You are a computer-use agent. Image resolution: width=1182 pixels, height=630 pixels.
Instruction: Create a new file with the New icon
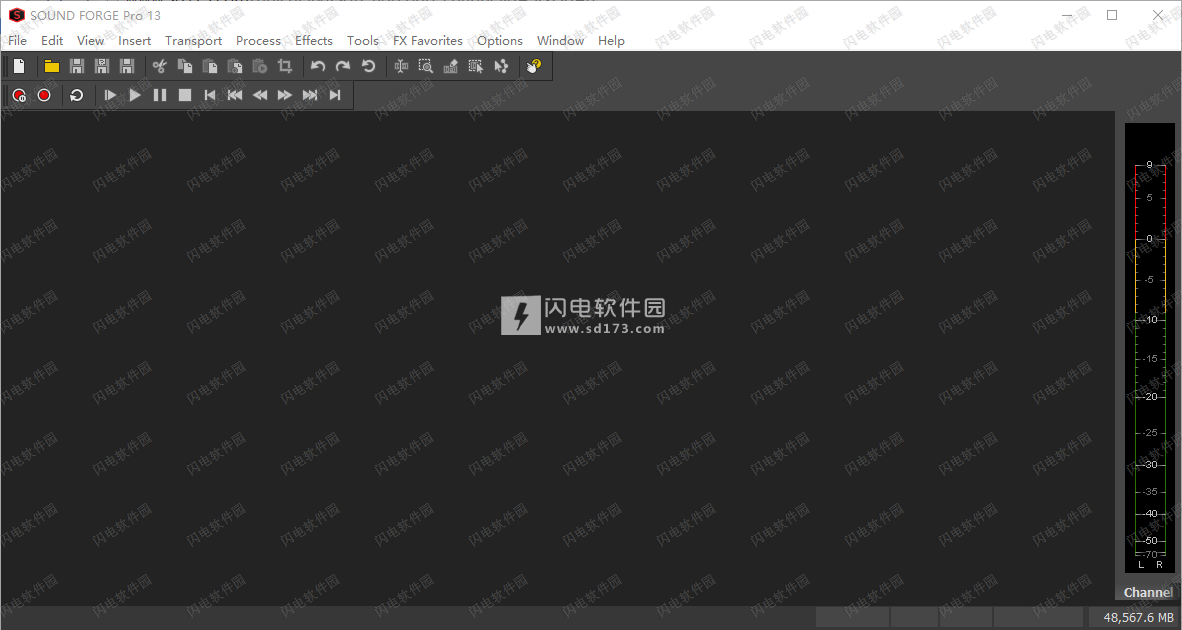point(19,66)
